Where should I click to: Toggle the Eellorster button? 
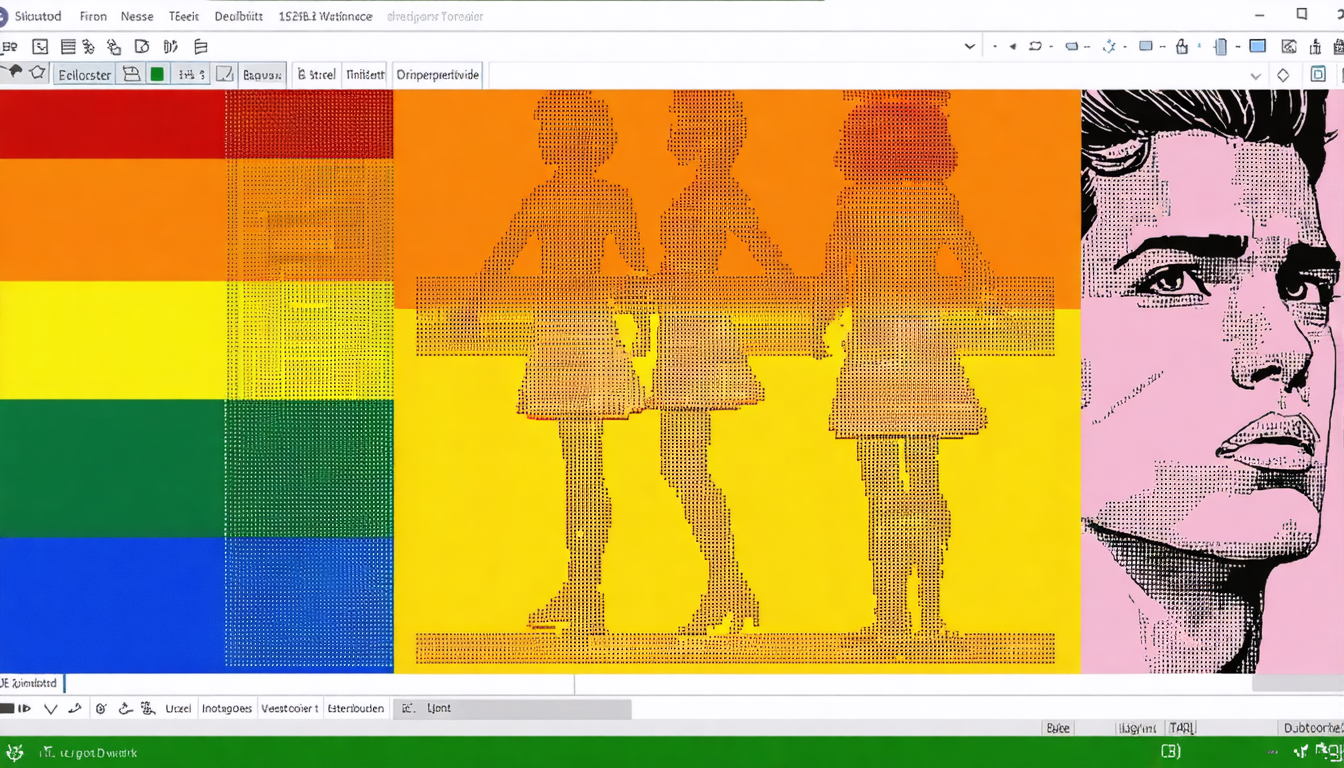point(84,74)
